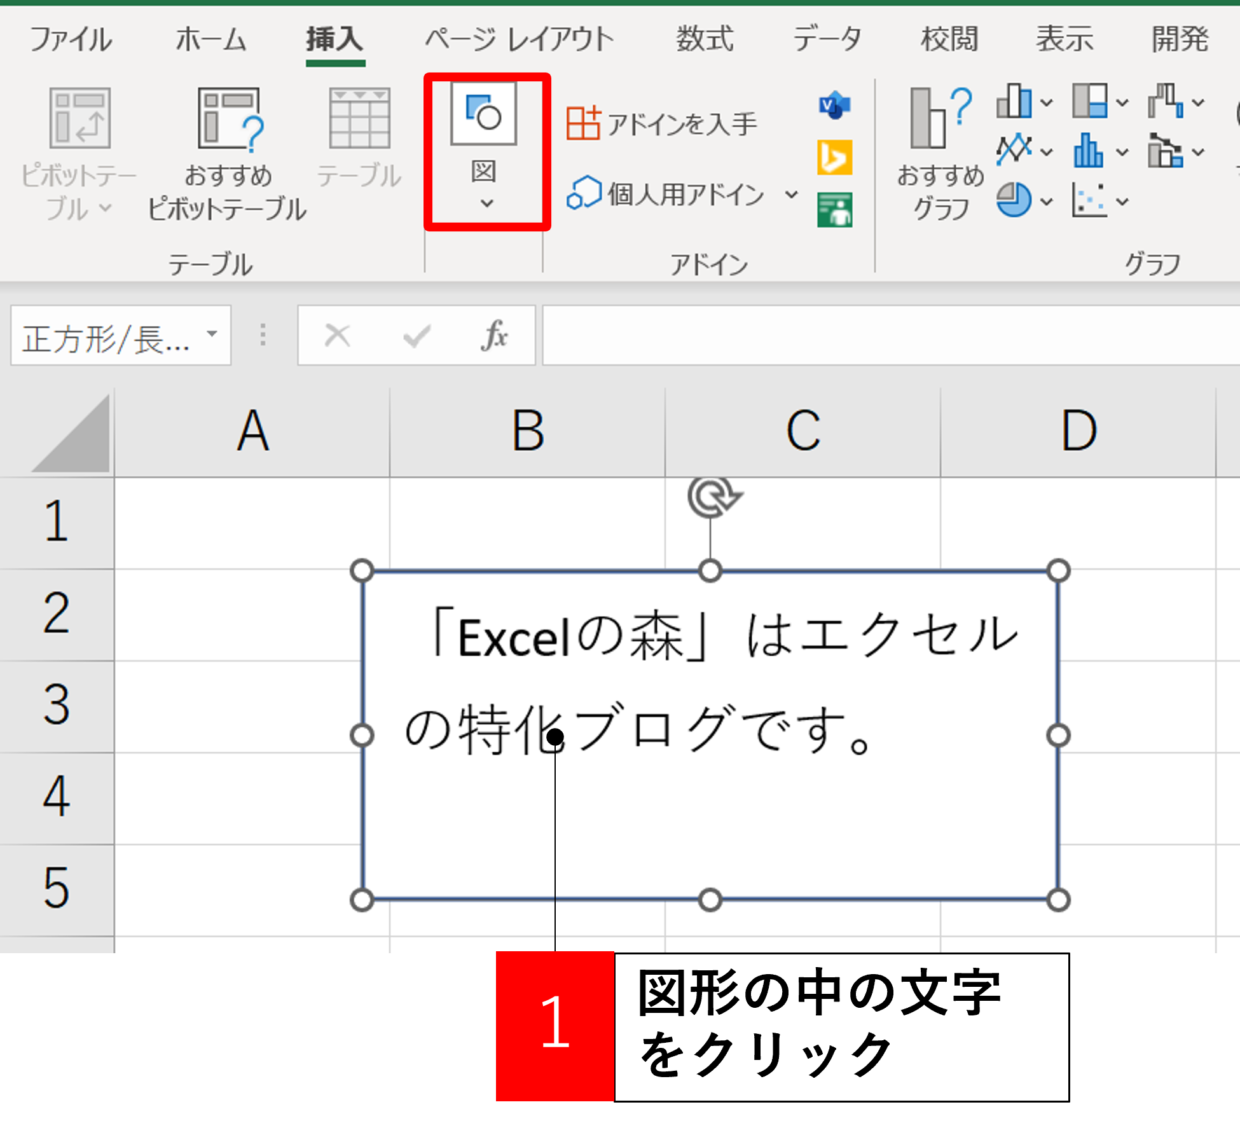Select column B header
The width and height of the screenshot is (1240, 1121).
point(527,432)
